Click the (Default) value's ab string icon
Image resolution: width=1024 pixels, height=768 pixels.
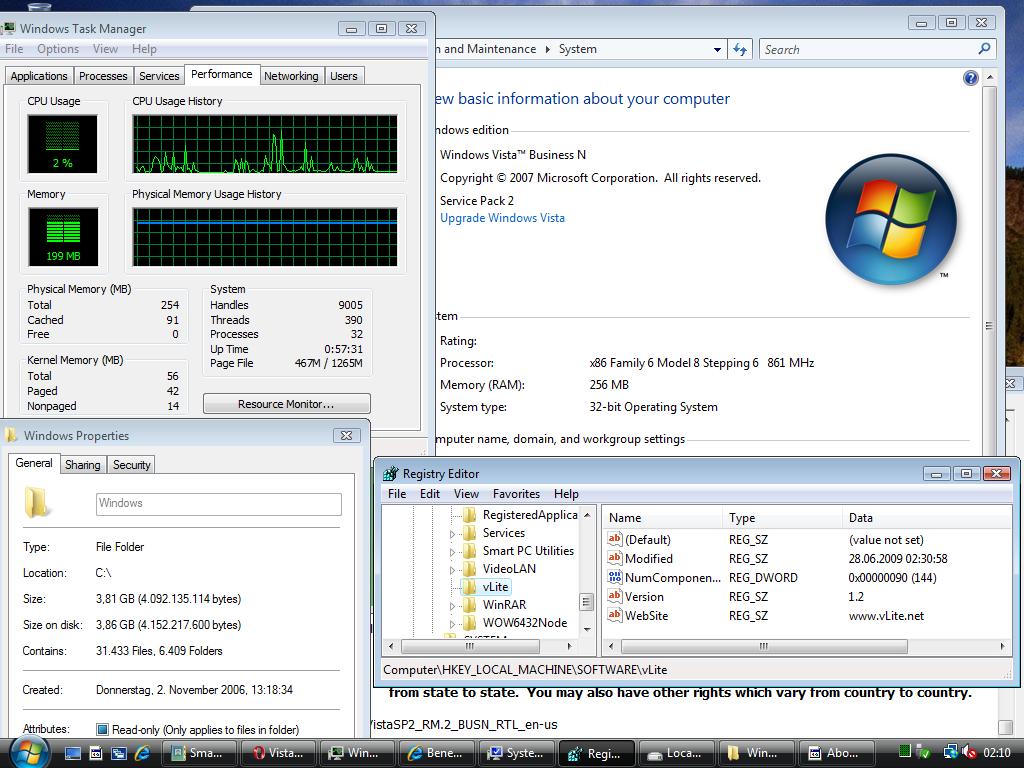pyautogui.click(x=615, y=539)
